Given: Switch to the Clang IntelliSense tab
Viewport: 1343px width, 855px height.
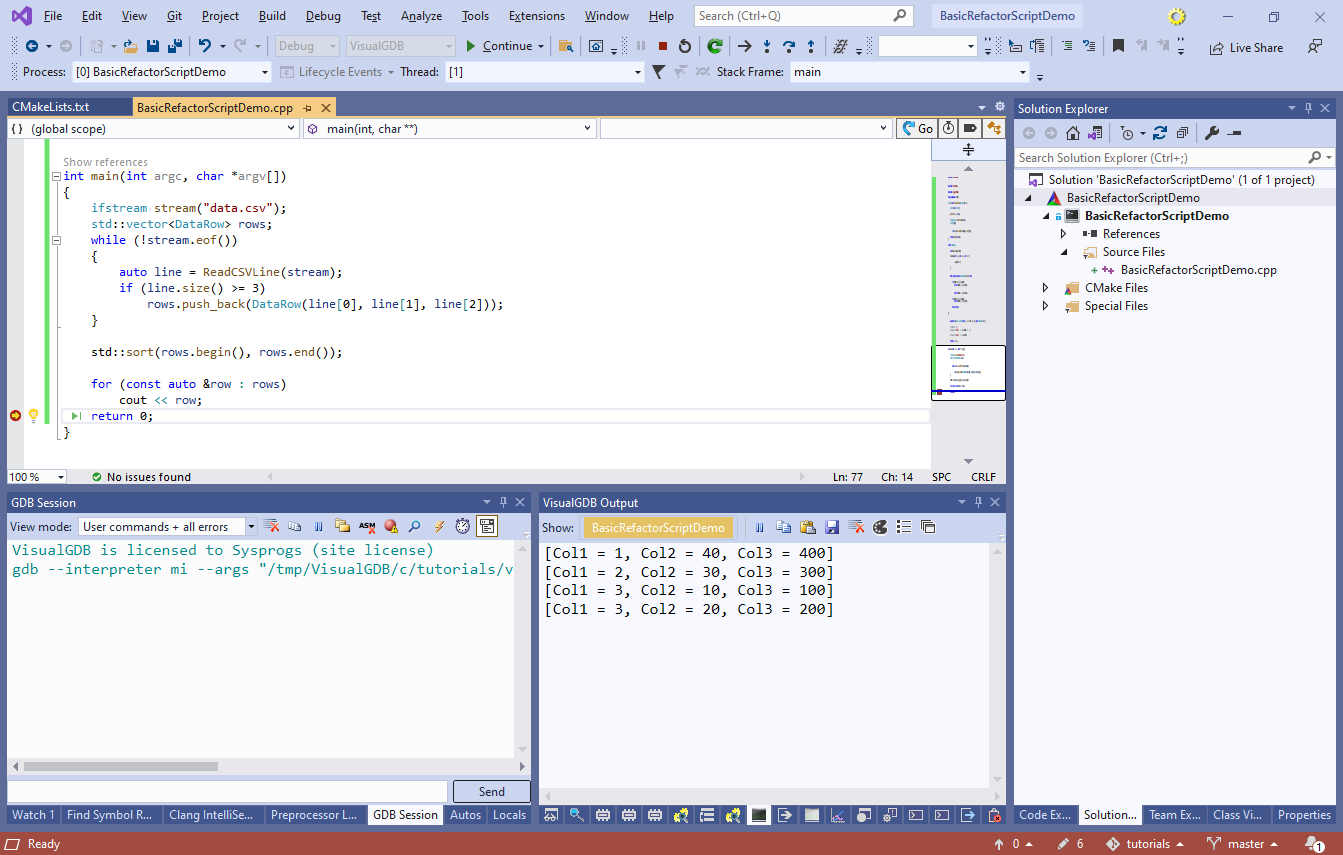Looking at the screenshot, I should point(211,815).
